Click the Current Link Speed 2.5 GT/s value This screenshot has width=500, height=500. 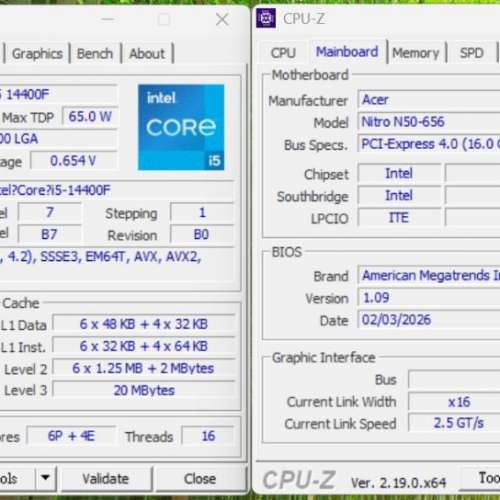click(454, 423)
